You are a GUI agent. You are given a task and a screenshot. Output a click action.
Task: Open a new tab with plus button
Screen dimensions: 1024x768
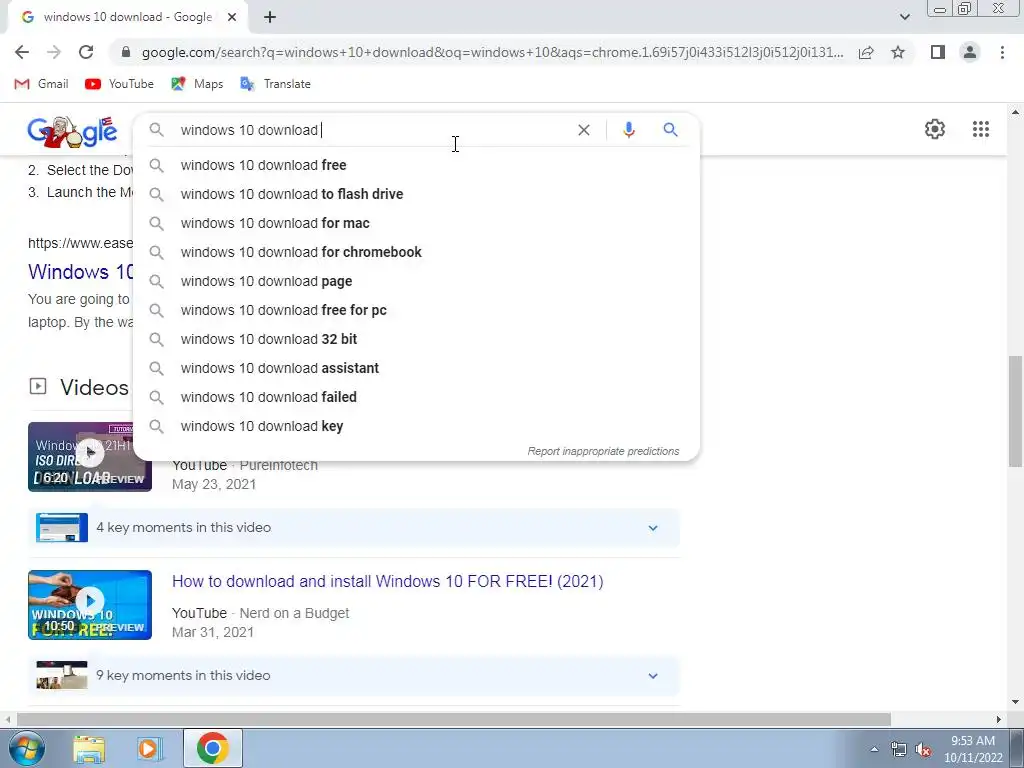tap(270, 17)
